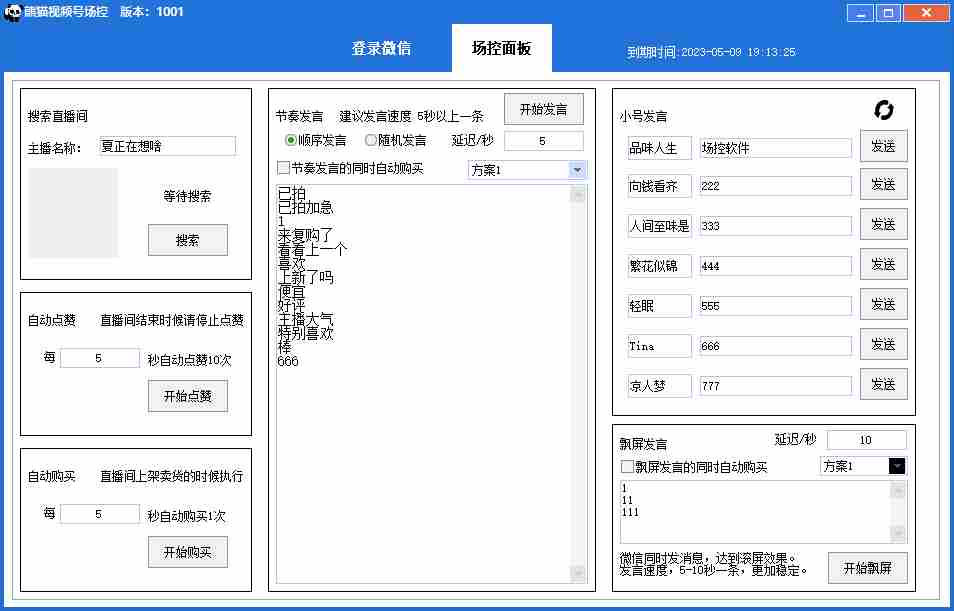954x611 pixels.
Task: Click 发送 for the 777 message row
Action: (x=883, y=384)
